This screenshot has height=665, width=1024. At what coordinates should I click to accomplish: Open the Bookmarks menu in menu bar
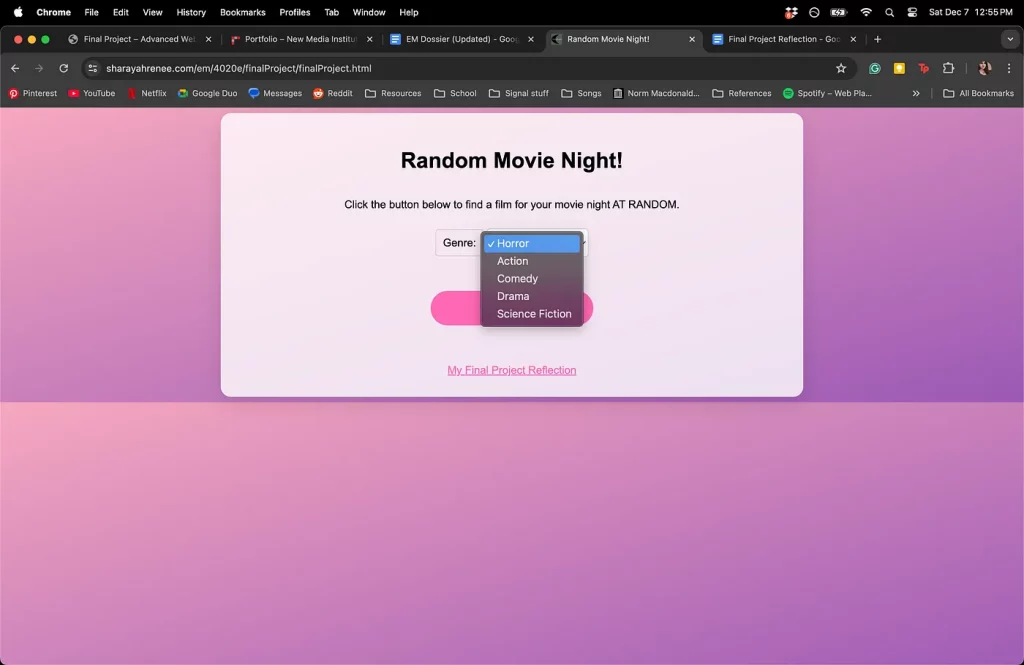[242, 12]
